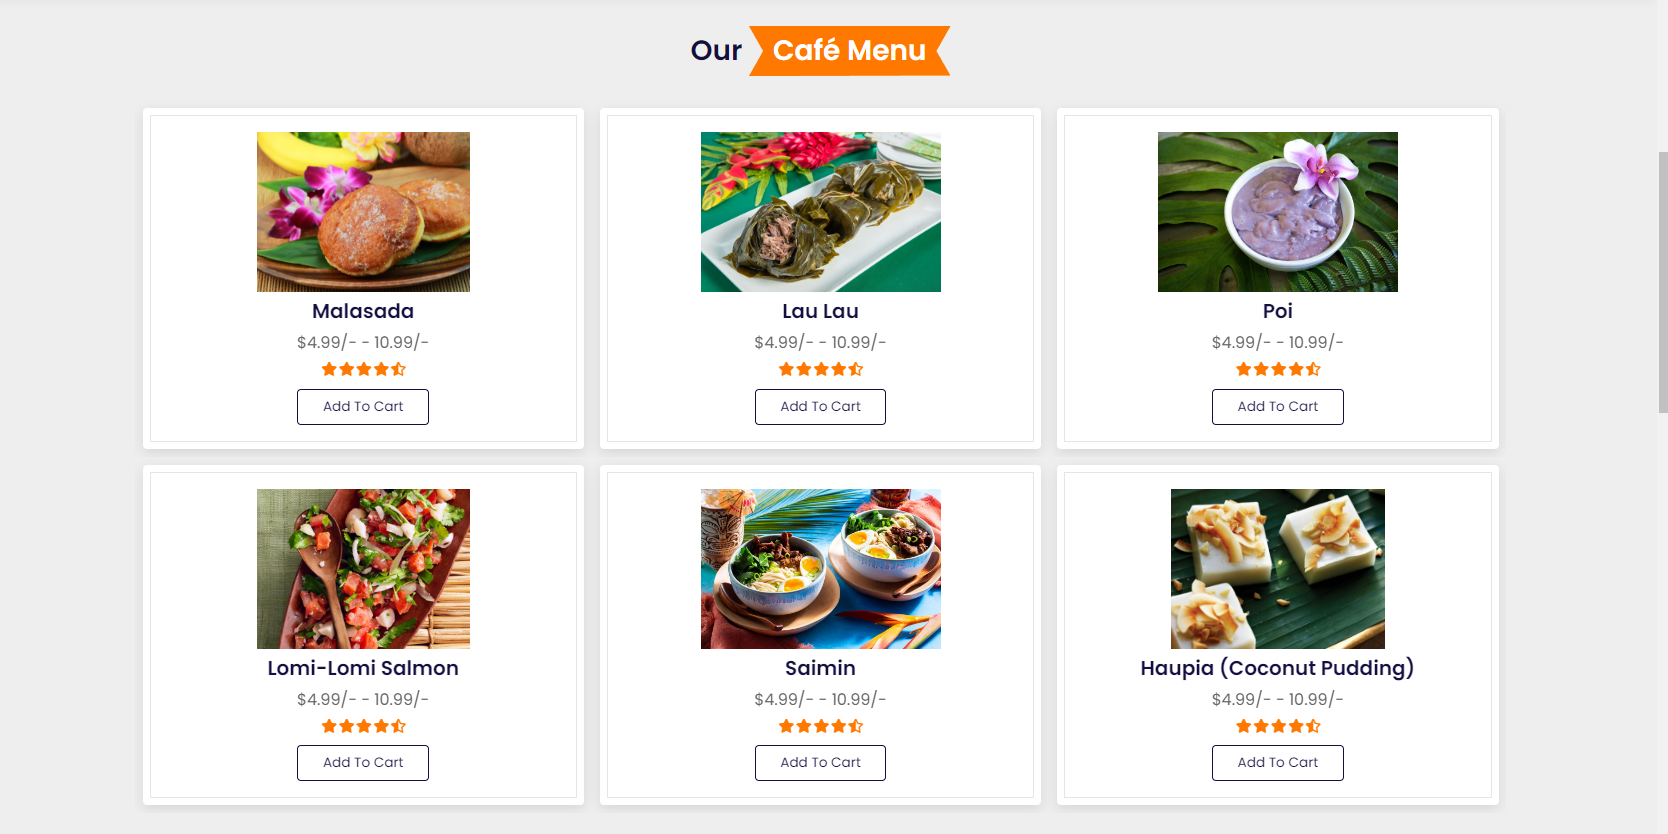Select the fourth star on Lomi-Lomi Salmon
This screenshot has width=1668, height=834.
(x=381, y=726)
